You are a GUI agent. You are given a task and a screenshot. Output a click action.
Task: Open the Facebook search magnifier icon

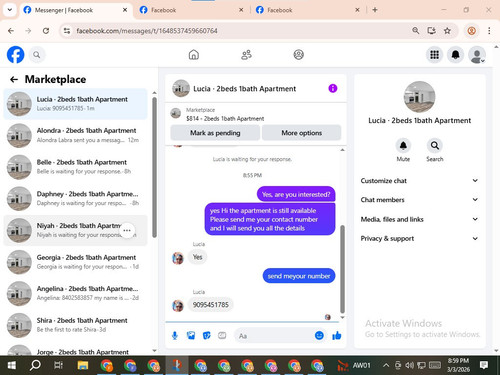(37, 55)
